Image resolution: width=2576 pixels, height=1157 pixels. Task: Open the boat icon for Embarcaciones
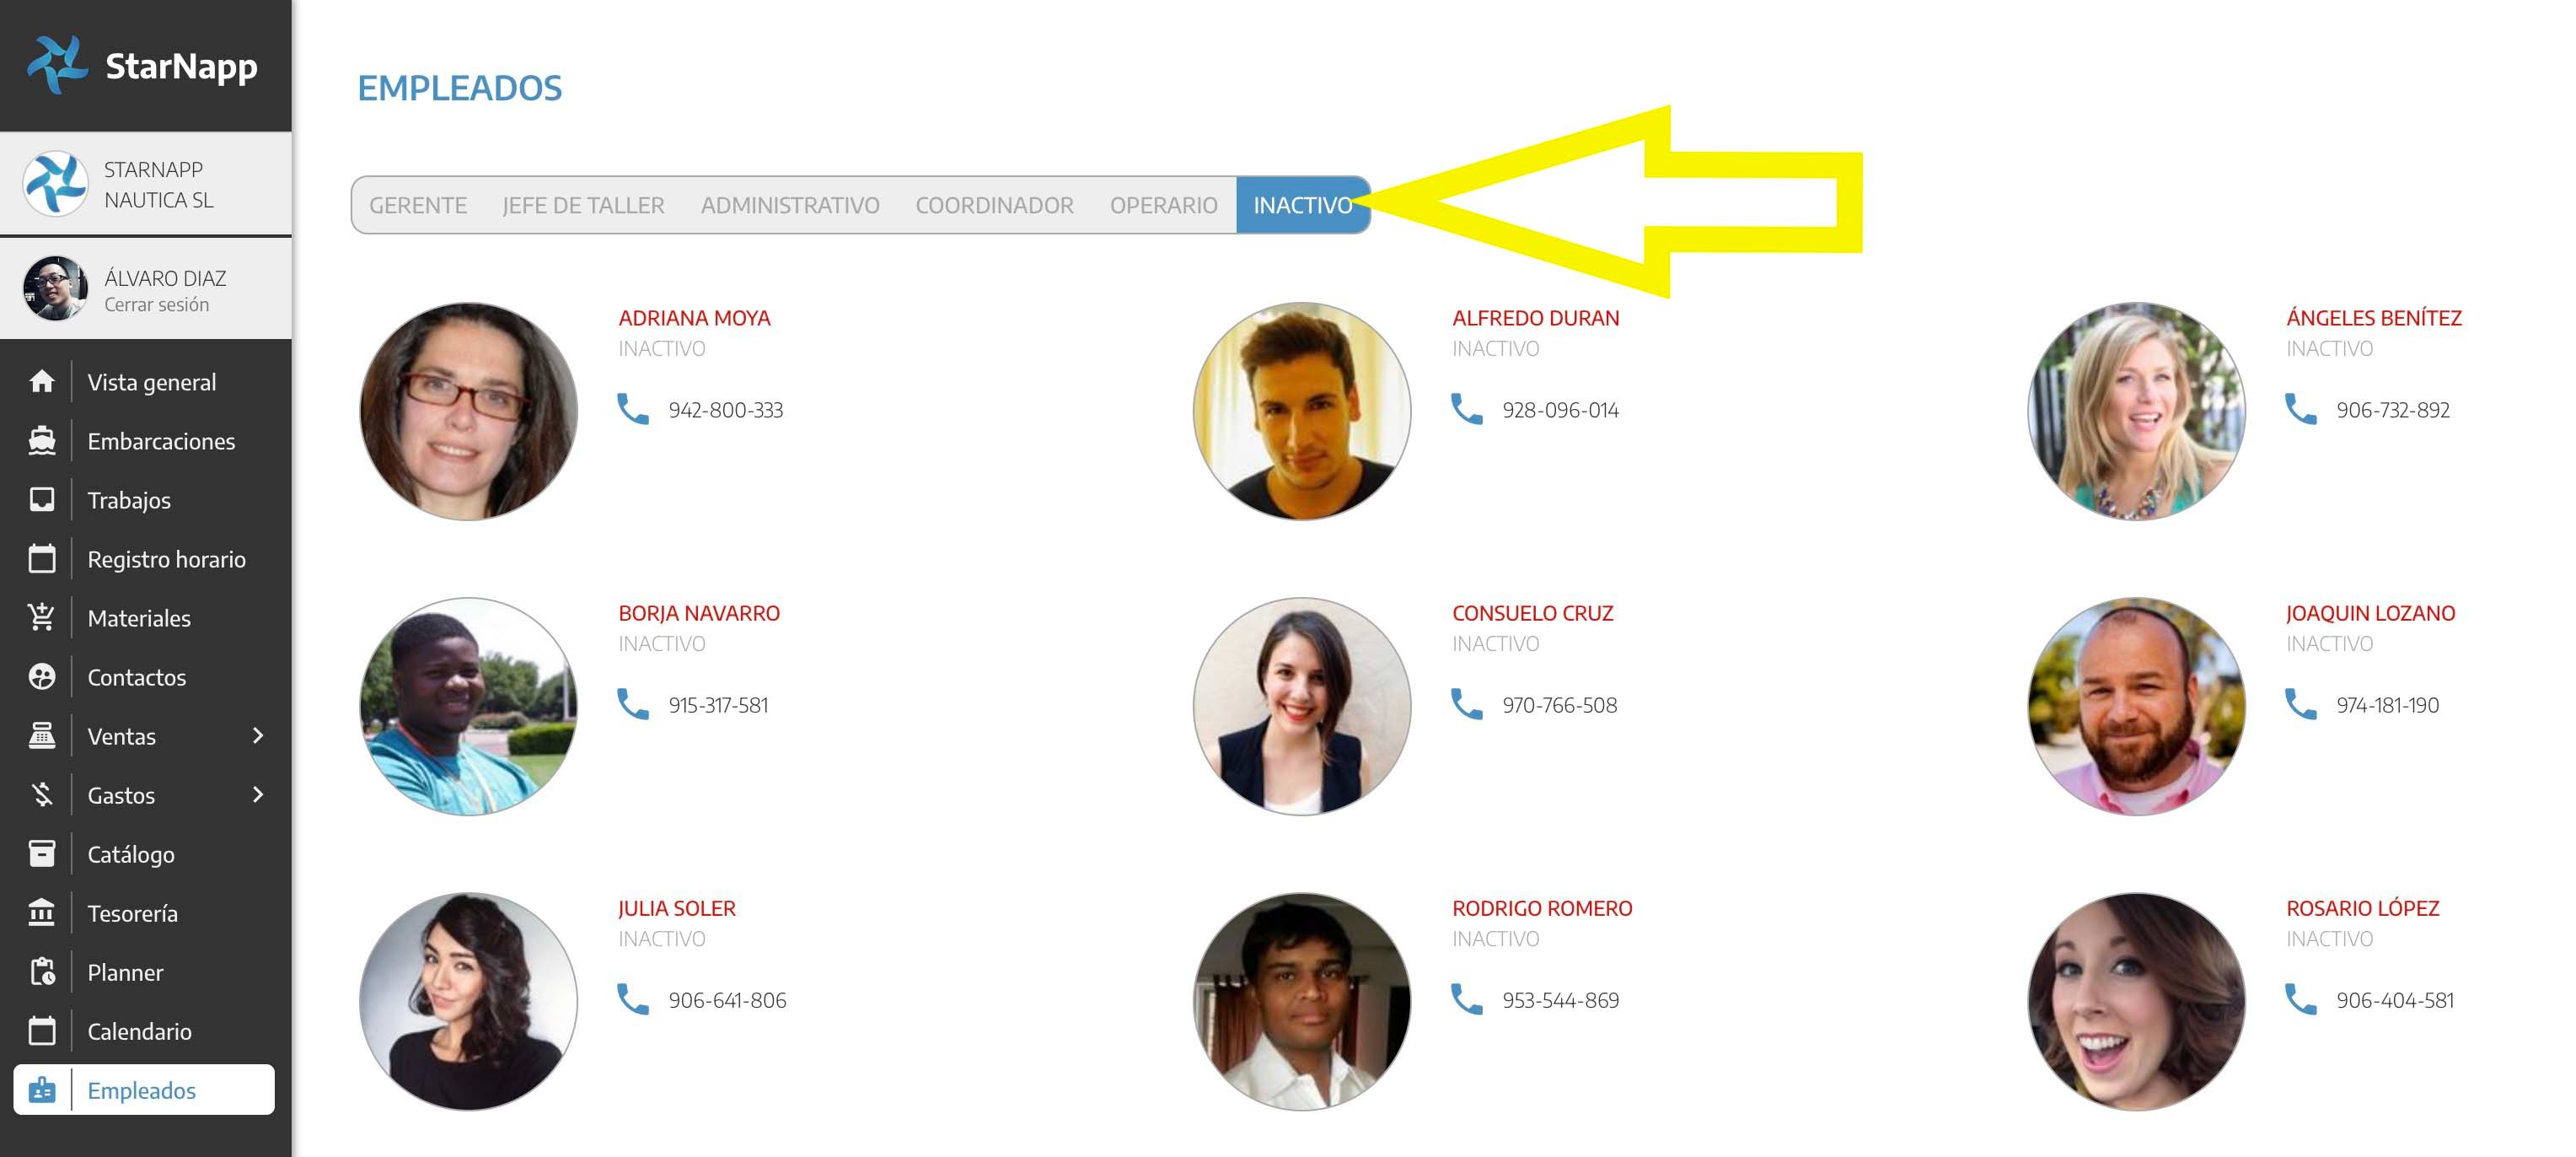tap(42, 441)
